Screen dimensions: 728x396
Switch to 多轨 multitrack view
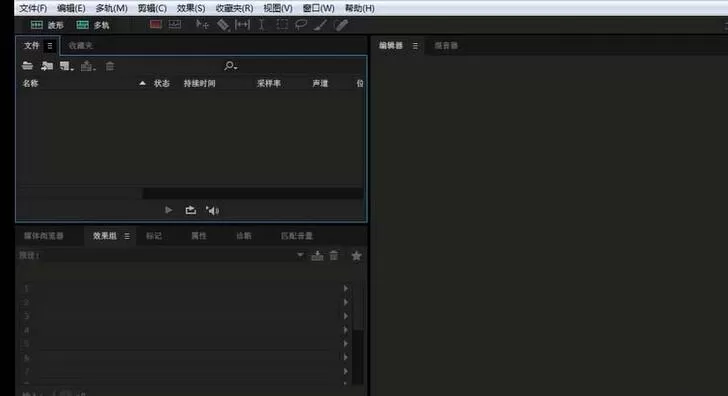(x=93, y=25)
